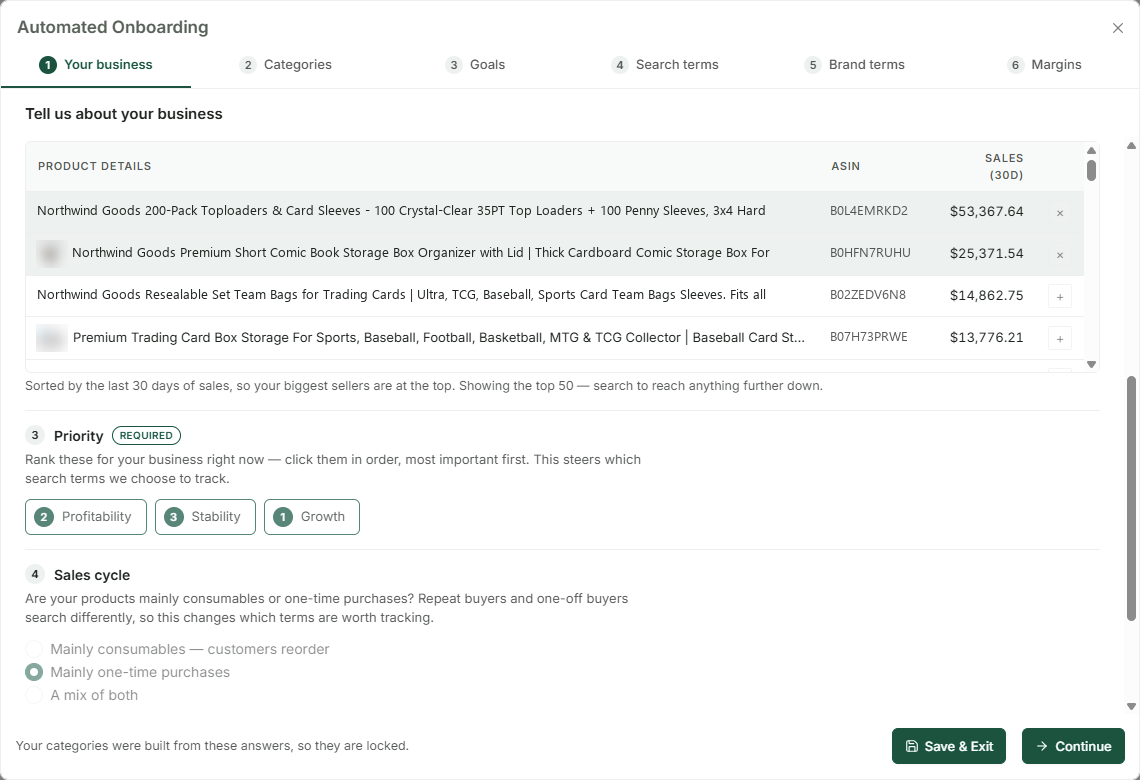Click the product table scrollbar thumb
The width and height of the screenshot is (1140, 780).
click(1091, 170)
